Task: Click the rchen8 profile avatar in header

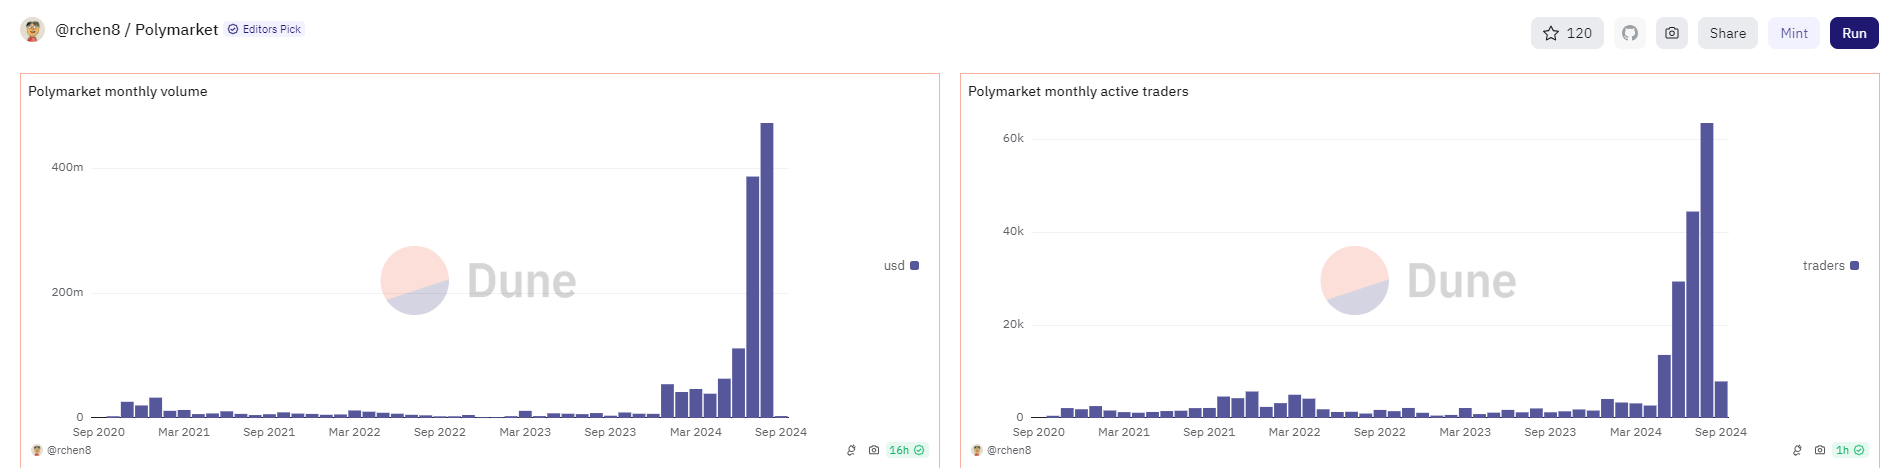Action: pyautogui.click(x=33, y=30)
